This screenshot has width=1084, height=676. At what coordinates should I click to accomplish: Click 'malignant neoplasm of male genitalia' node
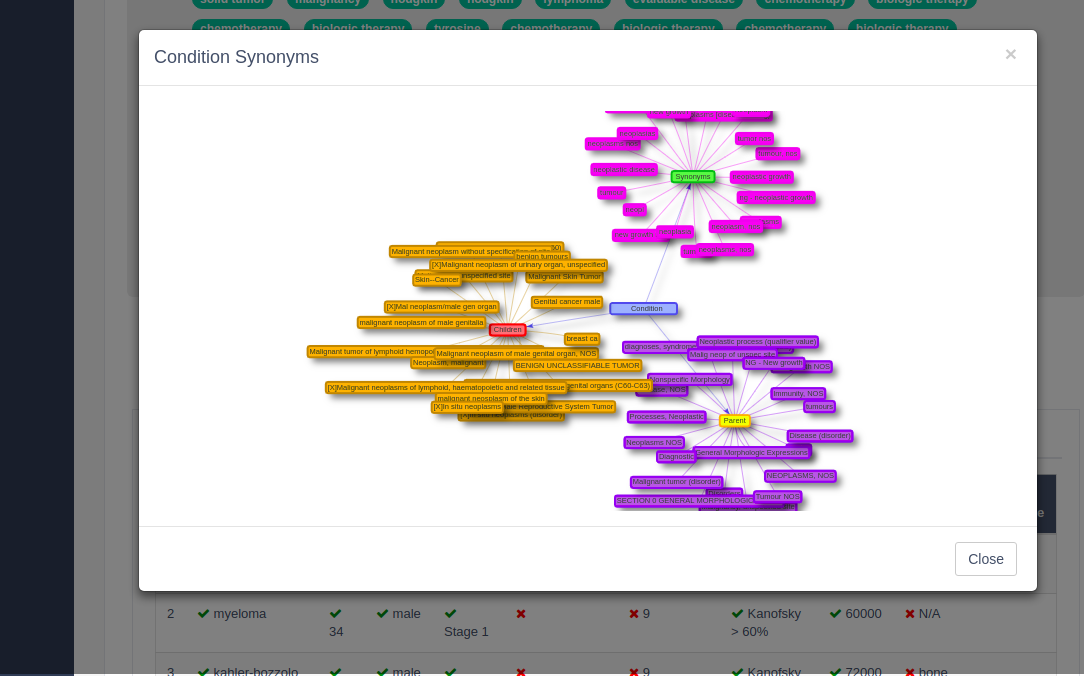click(x=421, y=322)
